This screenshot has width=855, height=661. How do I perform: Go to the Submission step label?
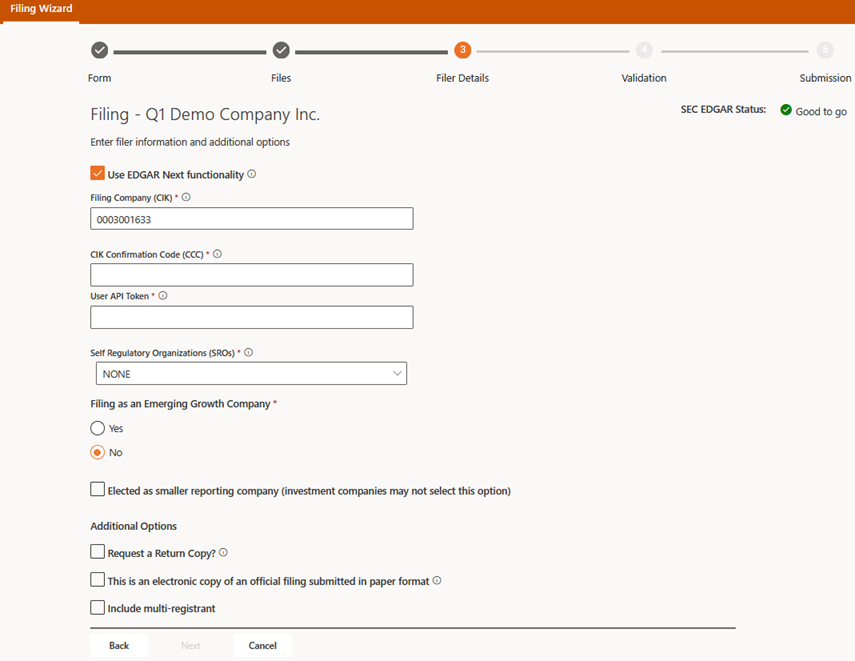(x=825, y=78)
